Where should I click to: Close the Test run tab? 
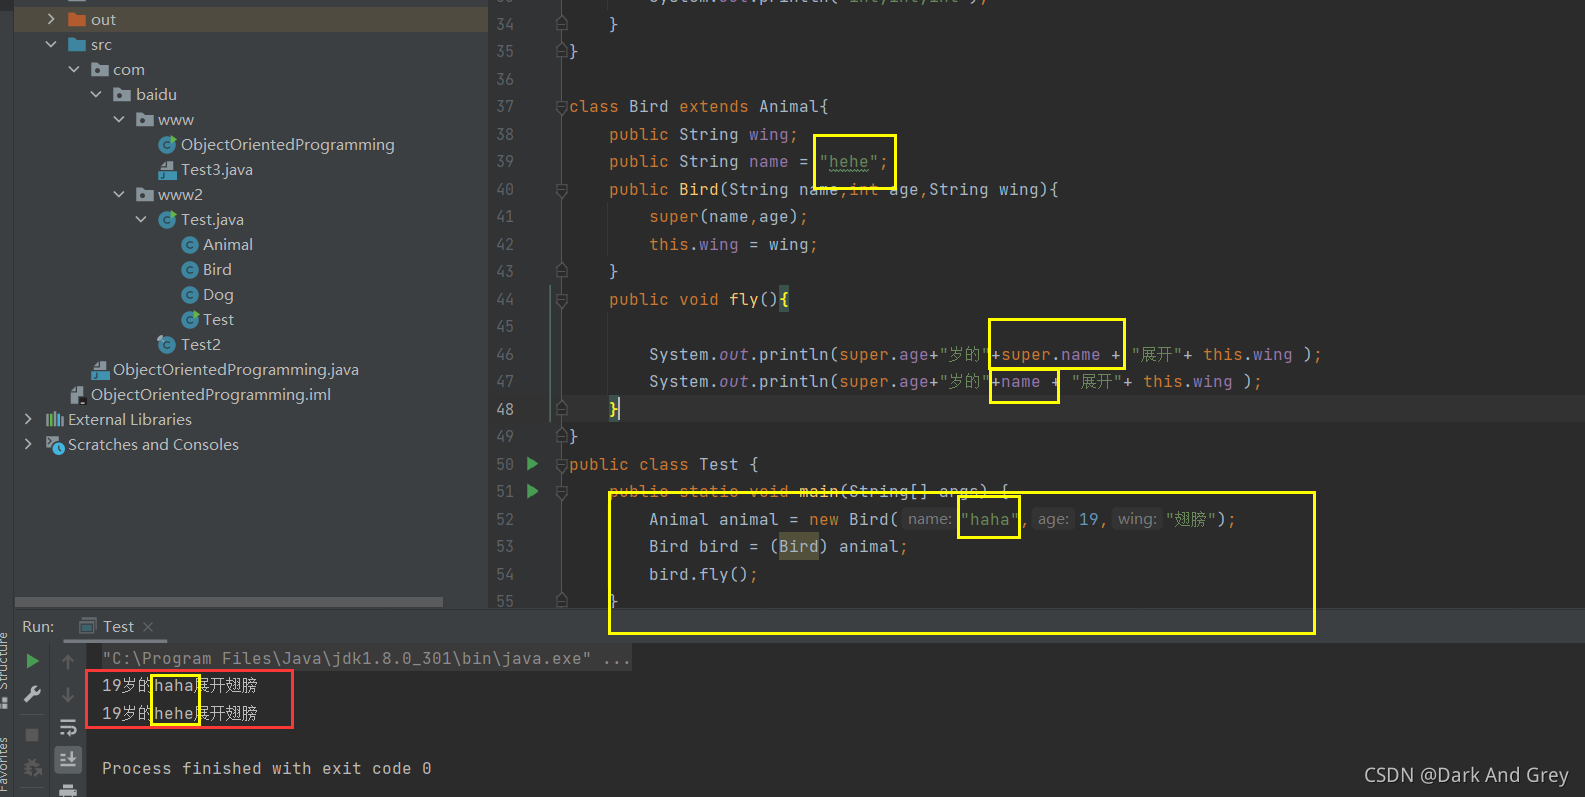[148, 627]
